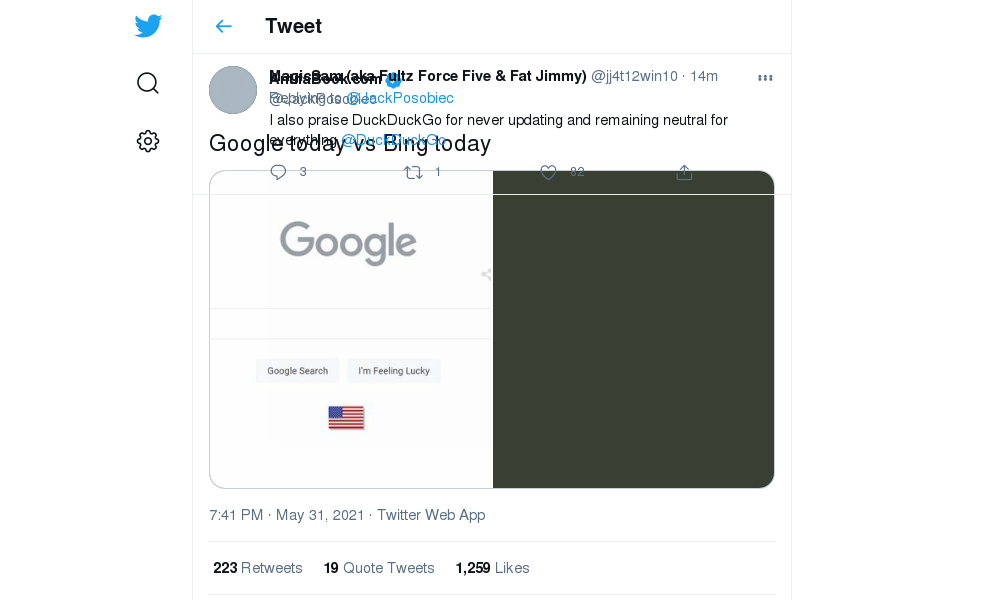
Task: View the 223 Retweets list
Action: [258, 568]
